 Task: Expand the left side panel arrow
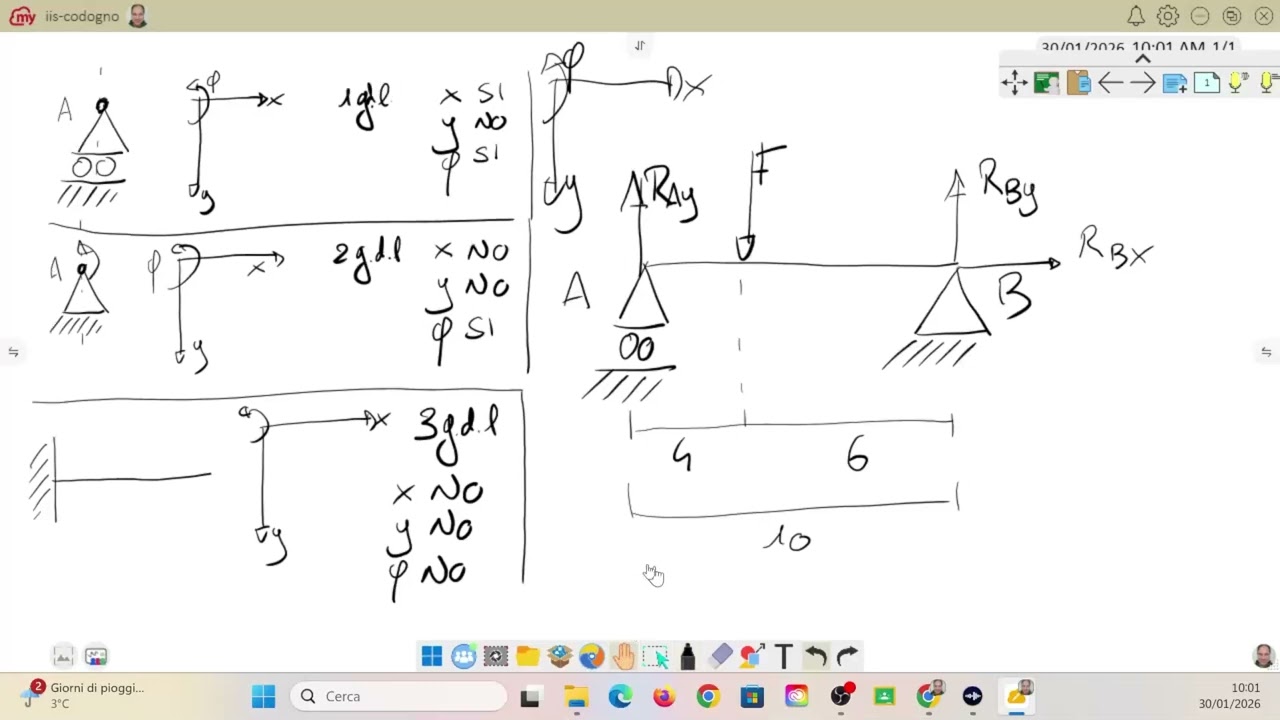[x=13, y=352]
